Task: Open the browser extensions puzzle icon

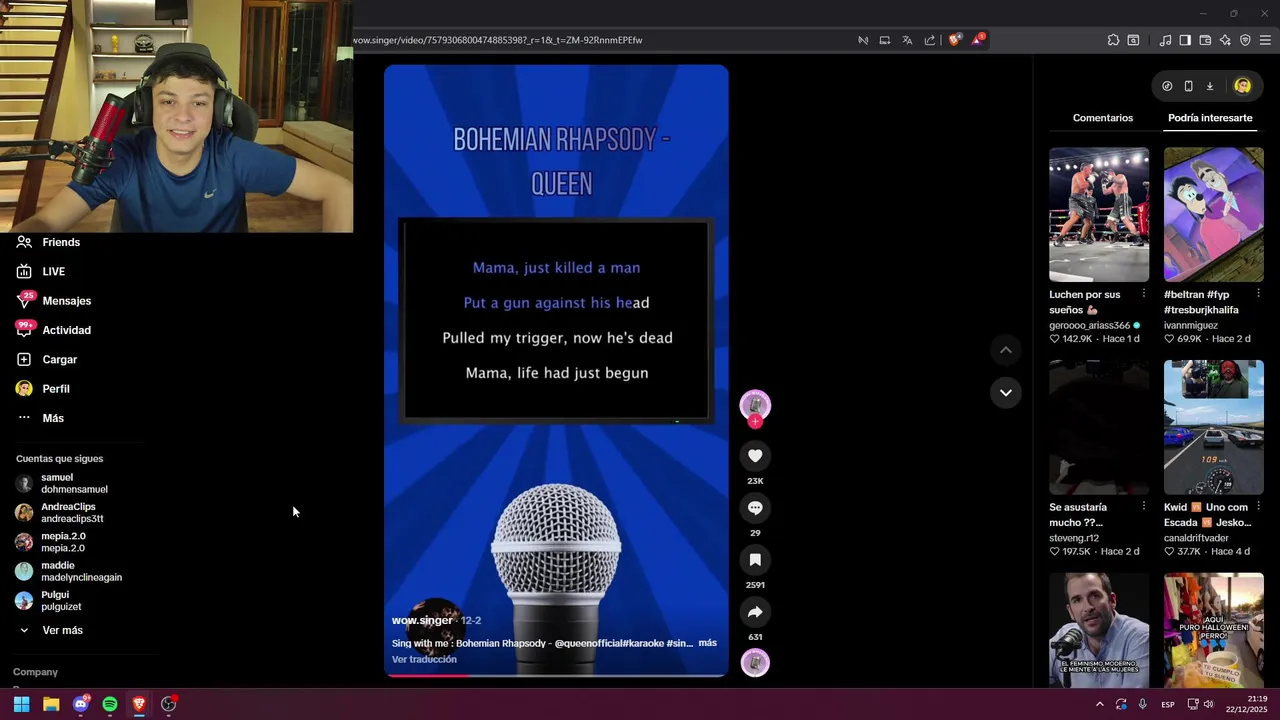Action: 1113,40
